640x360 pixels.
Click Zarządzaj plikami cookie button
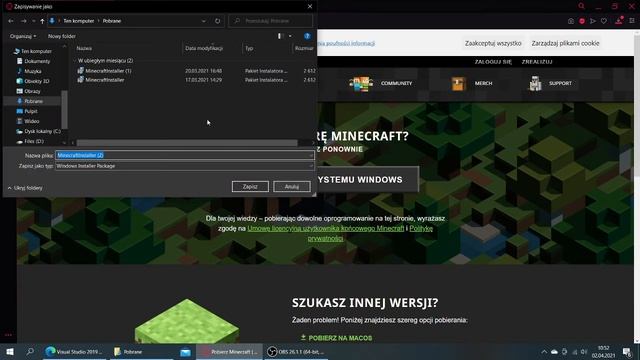(x=565, y=43)
